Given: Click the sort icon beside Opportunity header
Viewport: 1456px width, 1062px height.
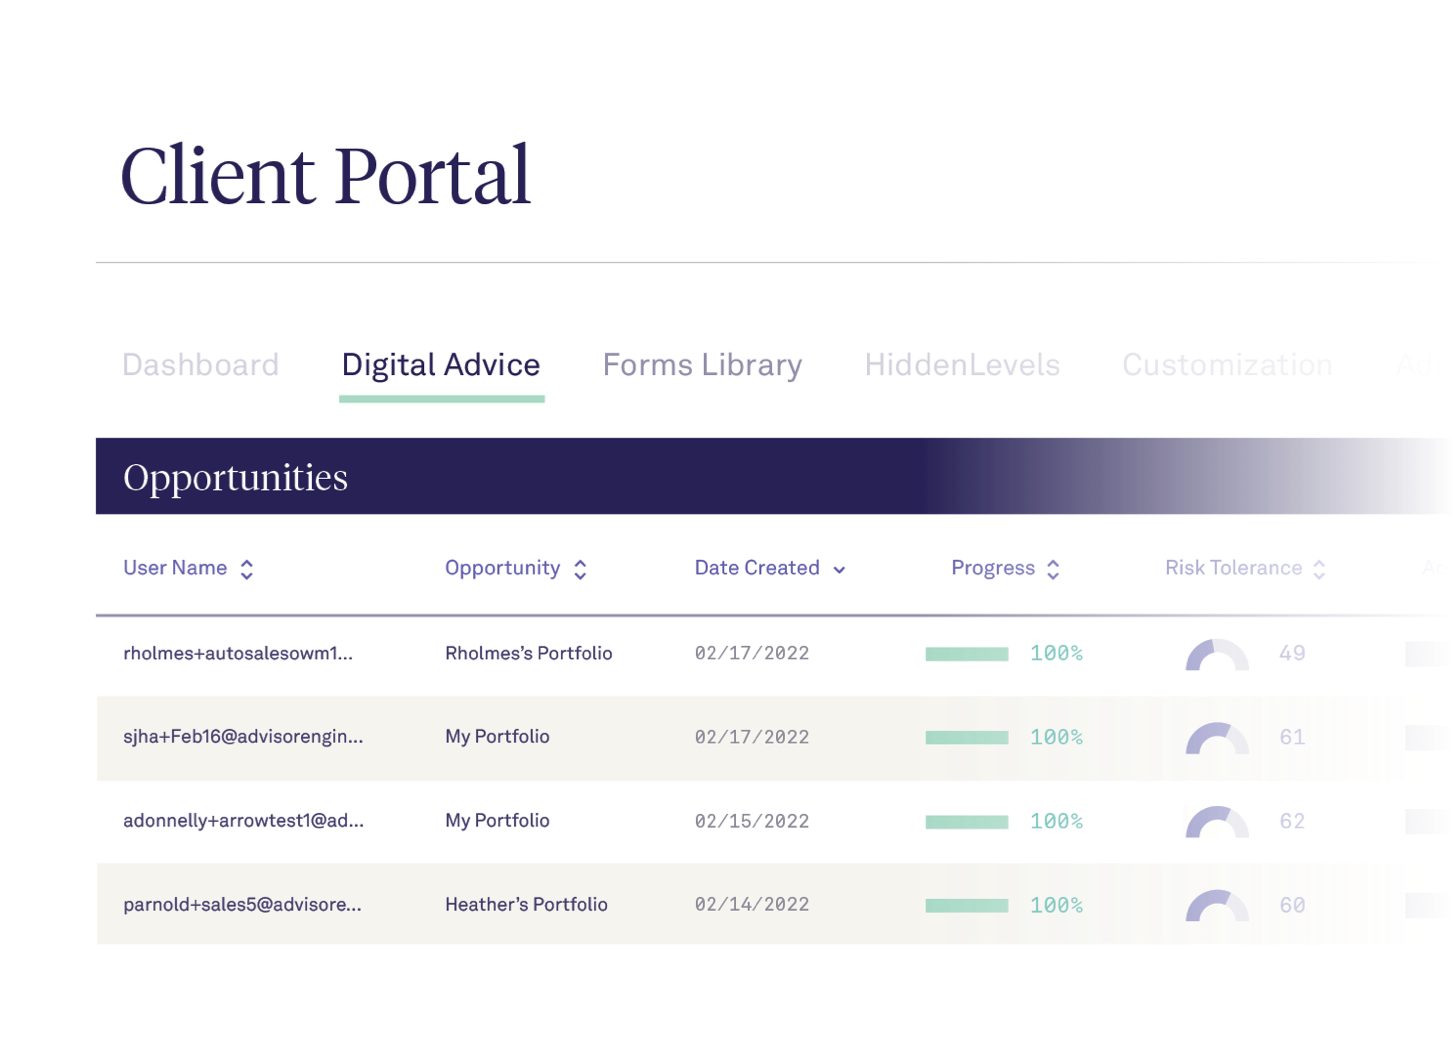Looking at the screenshot, I should tap(580, 568).
